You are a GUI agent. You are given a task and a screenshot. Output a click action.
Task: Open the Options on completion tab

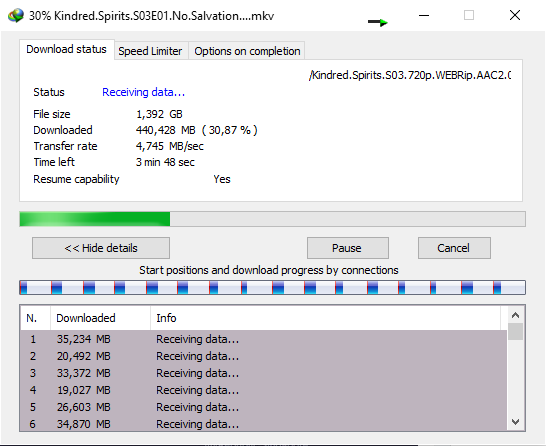pyautogui.click(x=247, y=51)
